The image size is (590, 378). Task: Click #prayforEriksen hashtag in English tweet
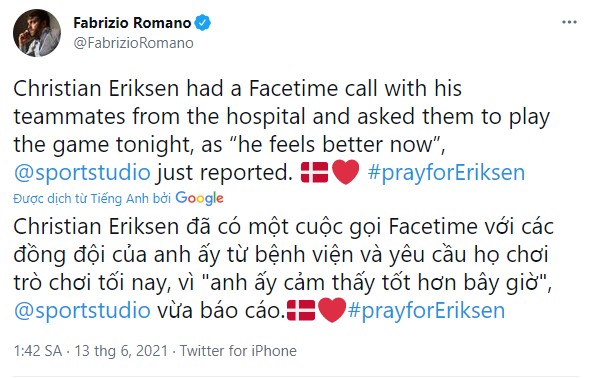pos(446,173)
